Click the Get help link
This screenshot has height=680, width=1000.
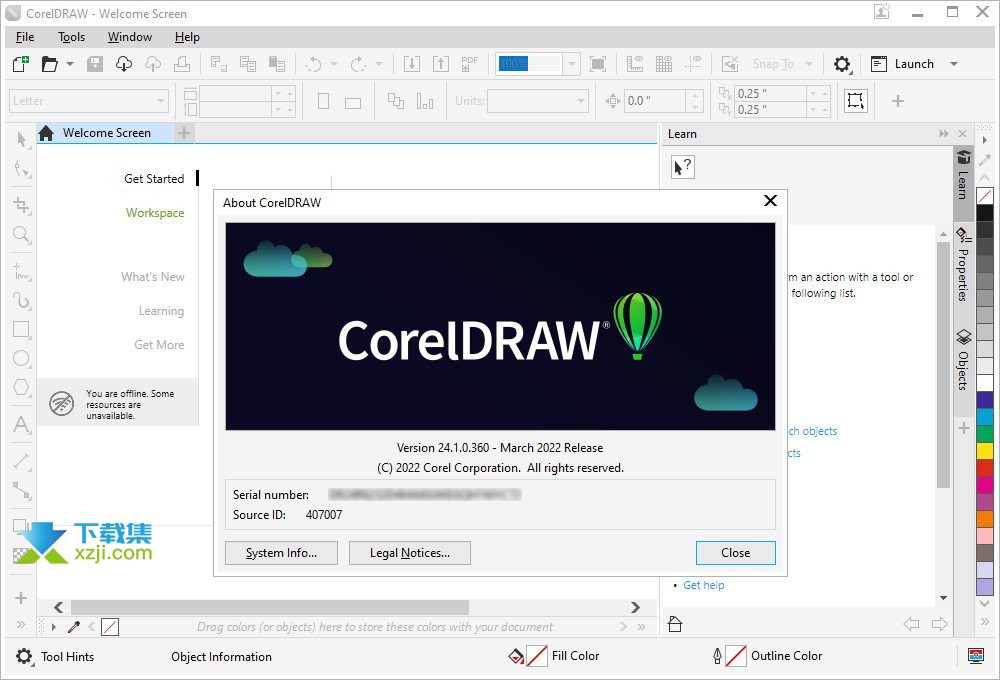[x=703, y=585]
